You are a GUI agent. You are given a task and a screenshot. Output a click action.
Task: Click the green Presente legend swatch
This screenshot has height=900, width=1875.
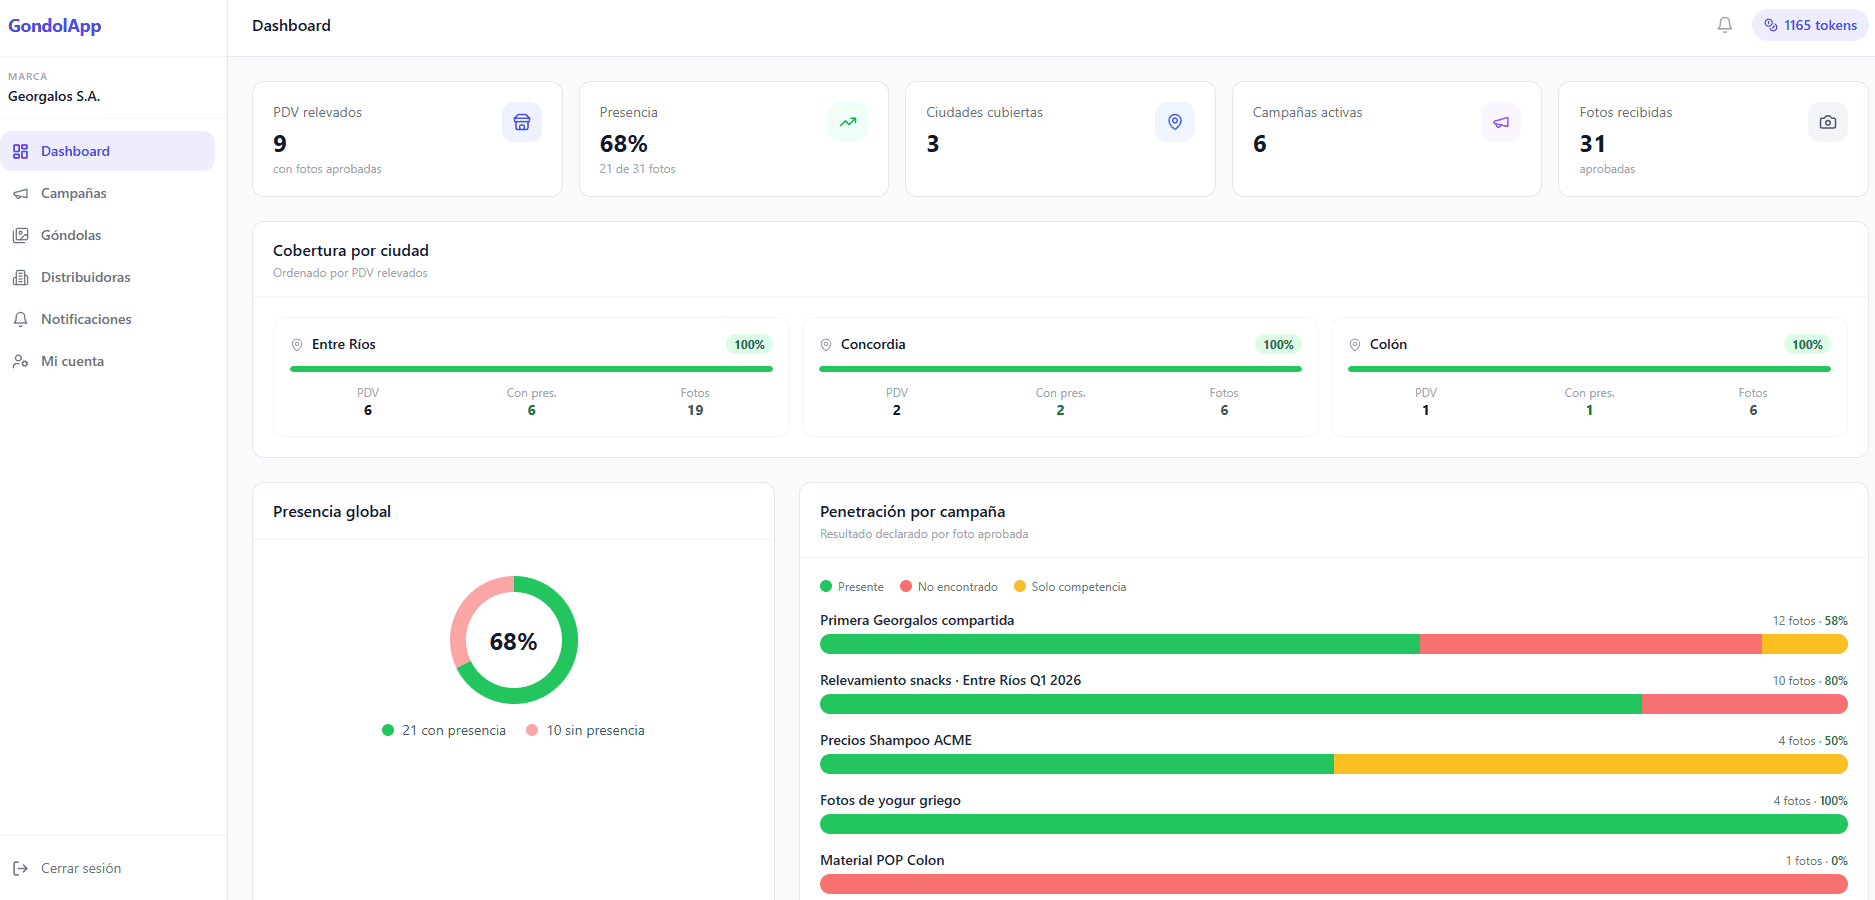click(826, 586)
